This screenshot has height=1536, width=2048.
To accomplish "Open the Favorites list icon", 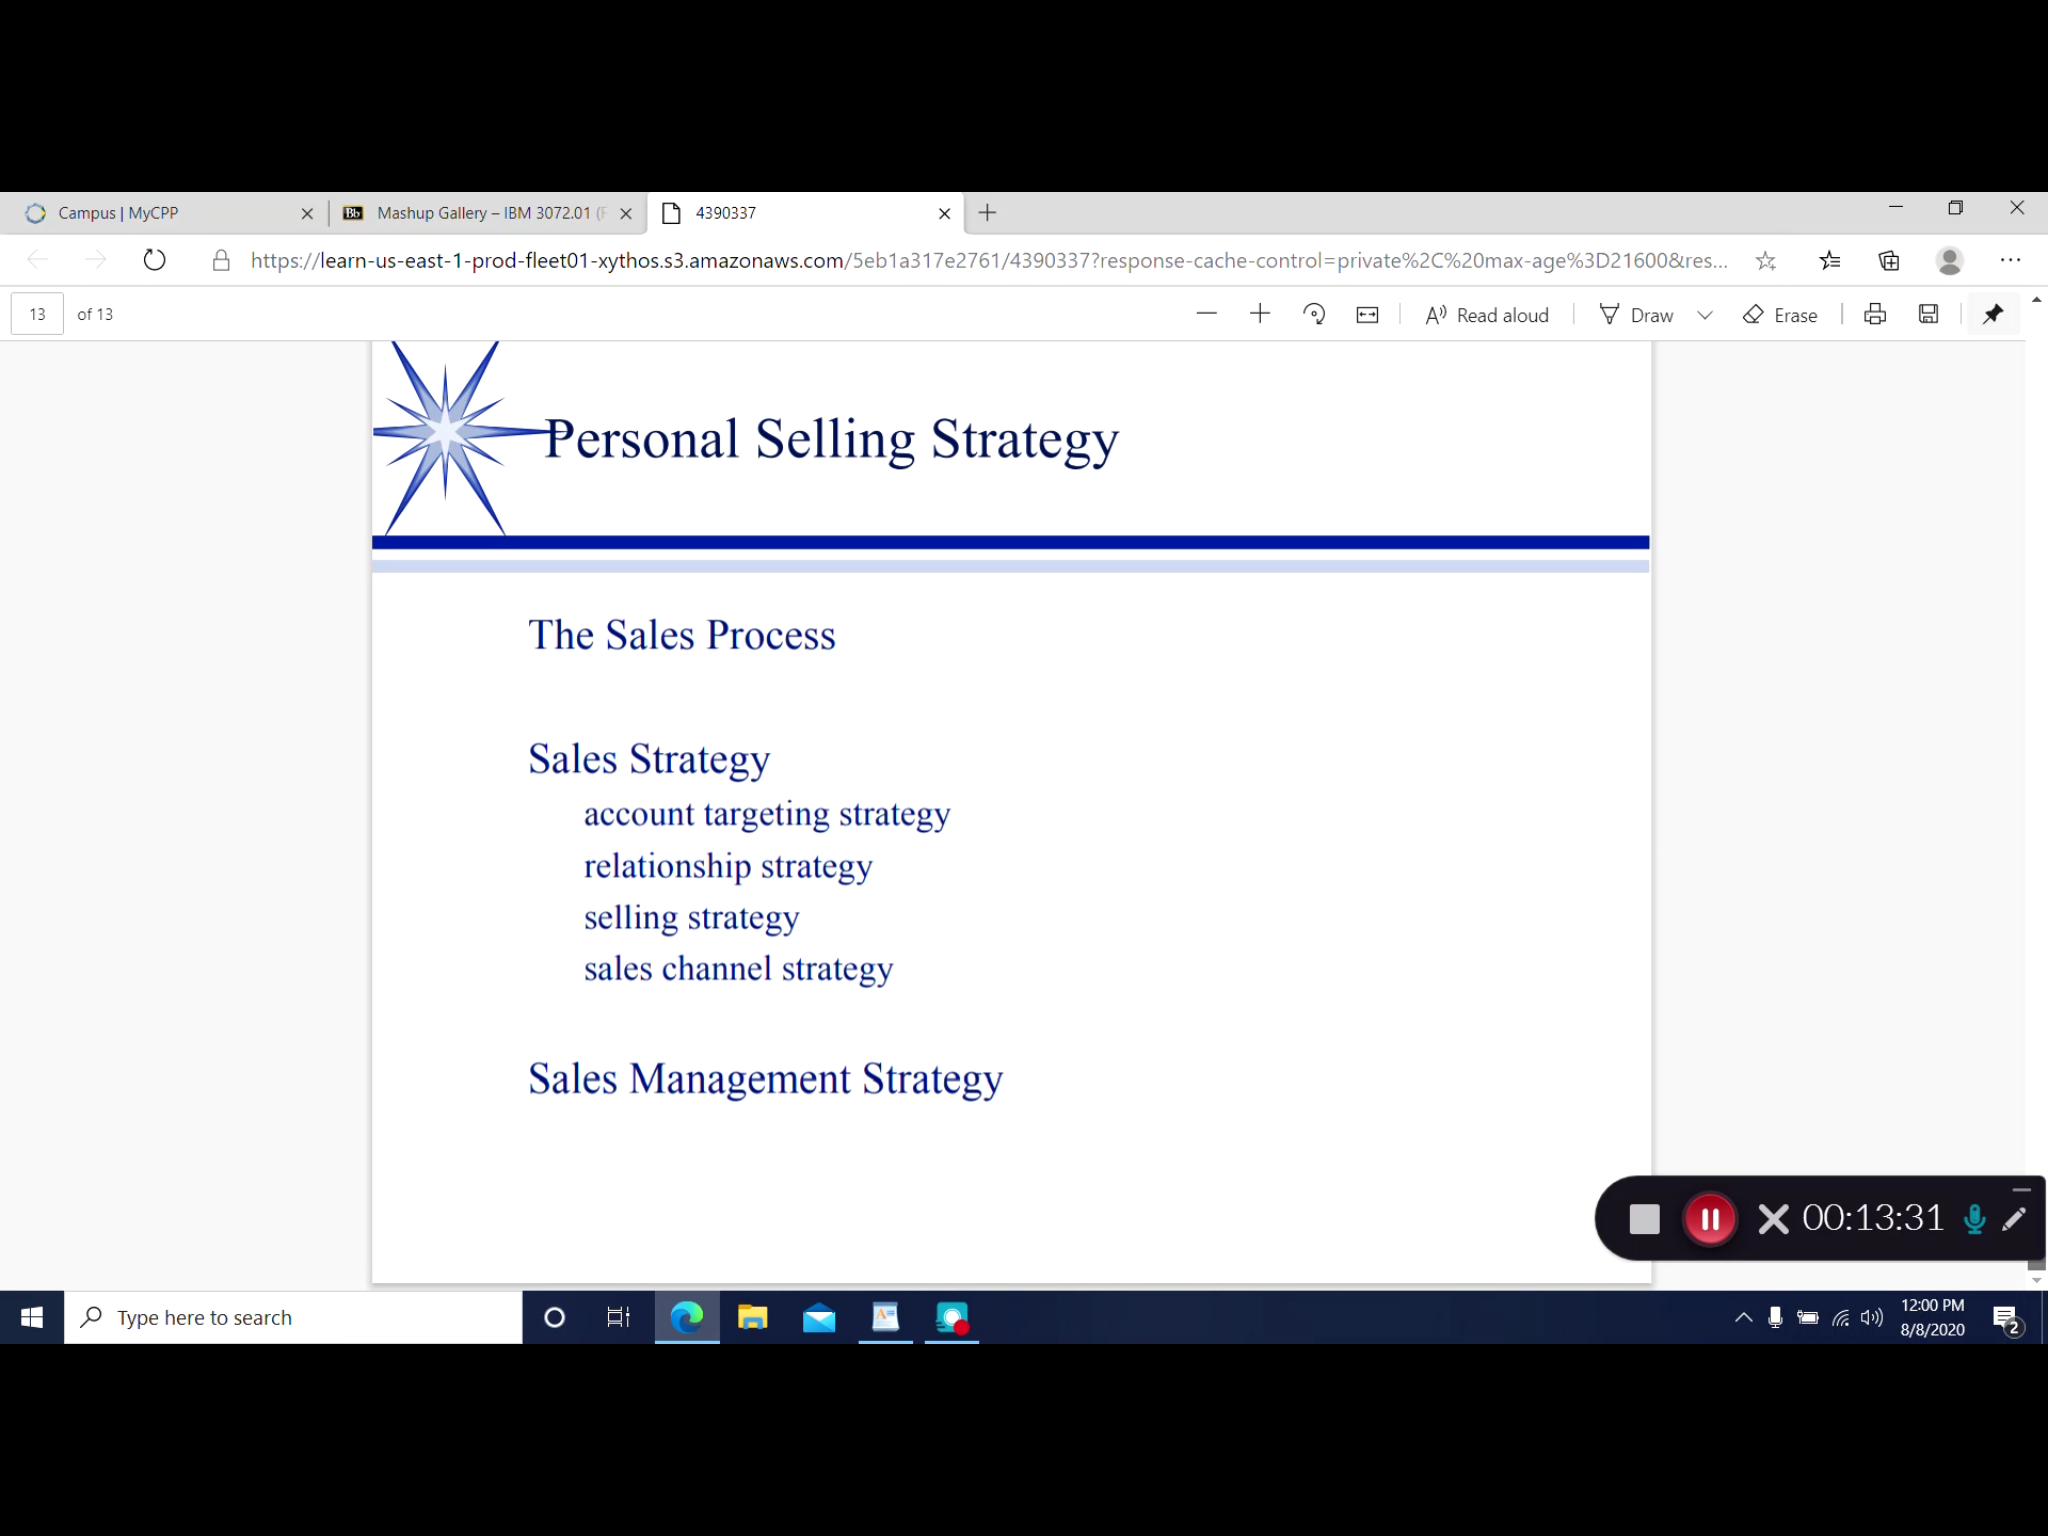I will (x=1829, y=261).
